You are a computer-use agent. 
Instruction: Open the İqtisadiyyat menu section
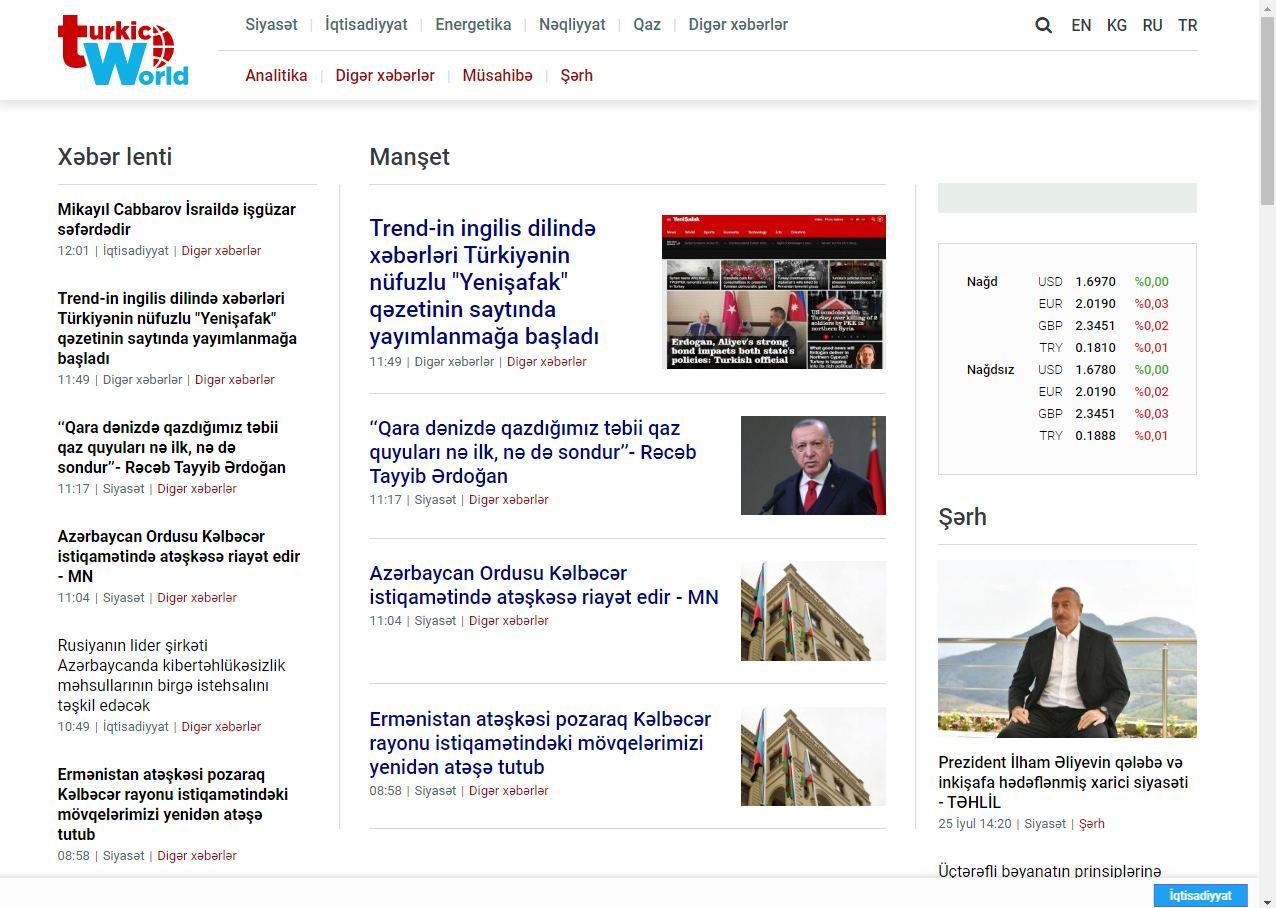click(x=366, y=25)
